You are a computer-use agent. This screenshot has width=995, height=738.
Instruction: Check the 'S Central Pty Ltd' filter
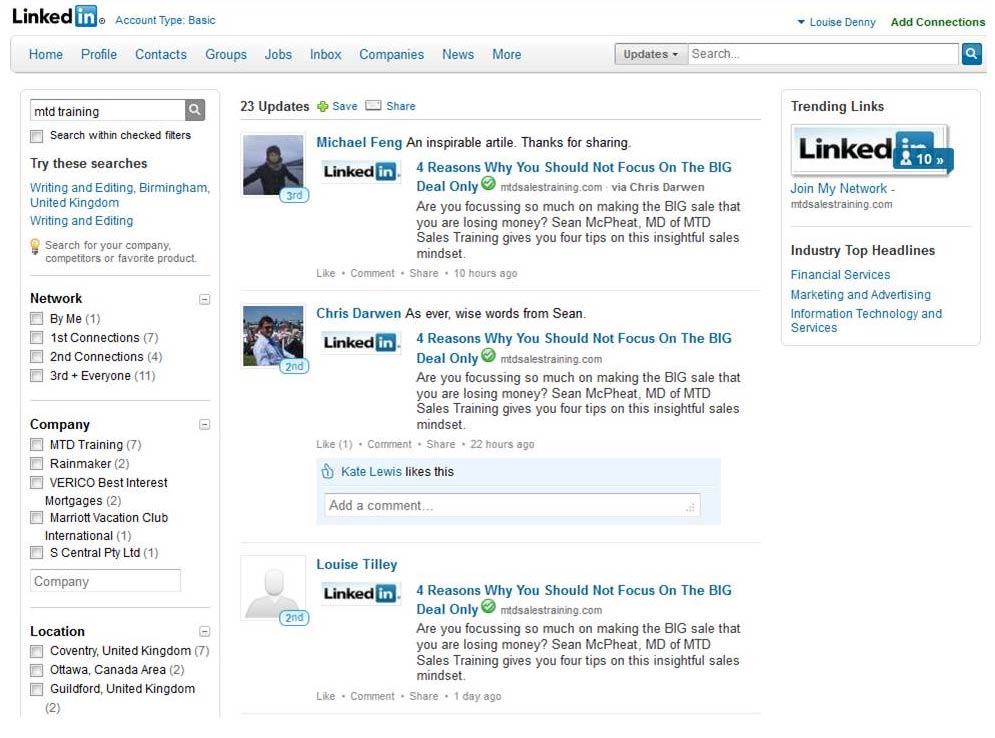pyautogui.click(x=37, y=553)
